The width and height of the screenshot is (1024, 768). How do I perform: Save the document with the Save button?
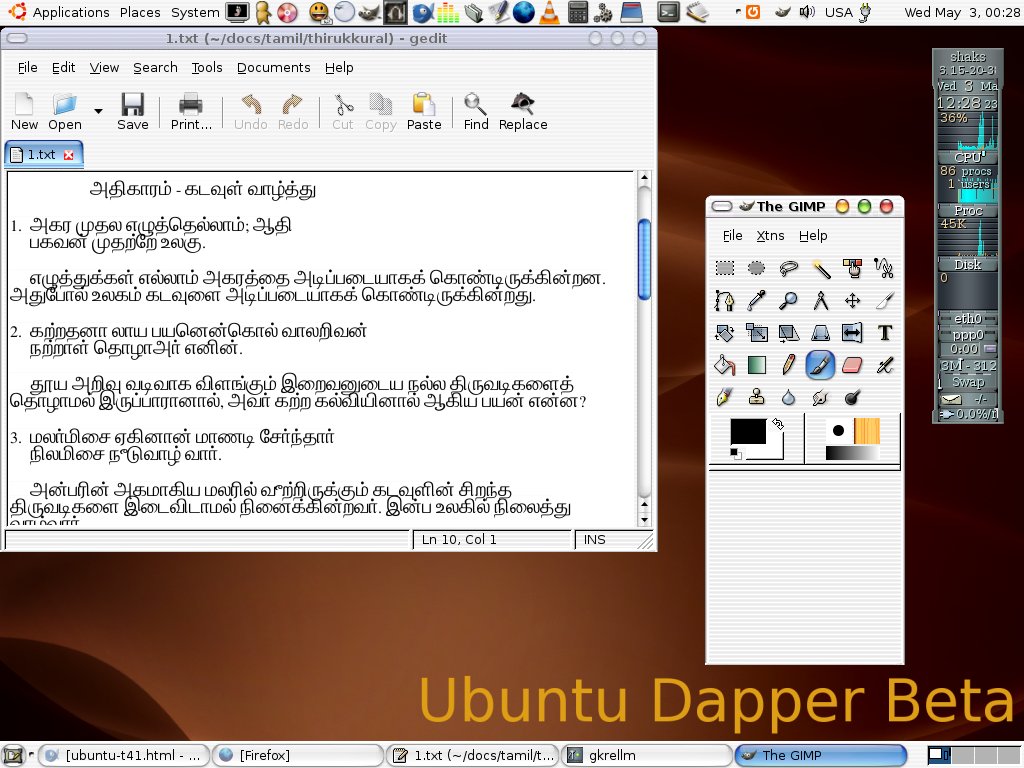click(x=133, y=112)
